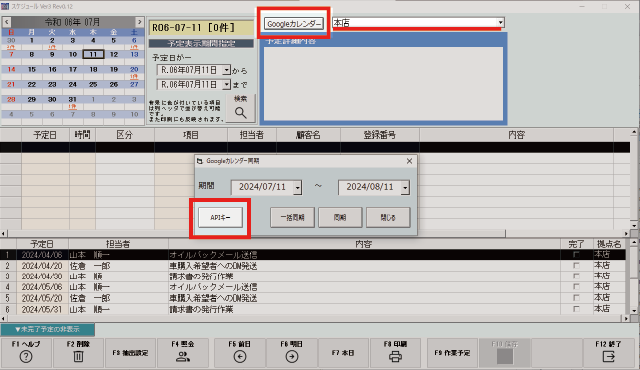The height and width of the screenshot is (370, 640).
Task: Go to next month in calendar
Action: [140, 22]
